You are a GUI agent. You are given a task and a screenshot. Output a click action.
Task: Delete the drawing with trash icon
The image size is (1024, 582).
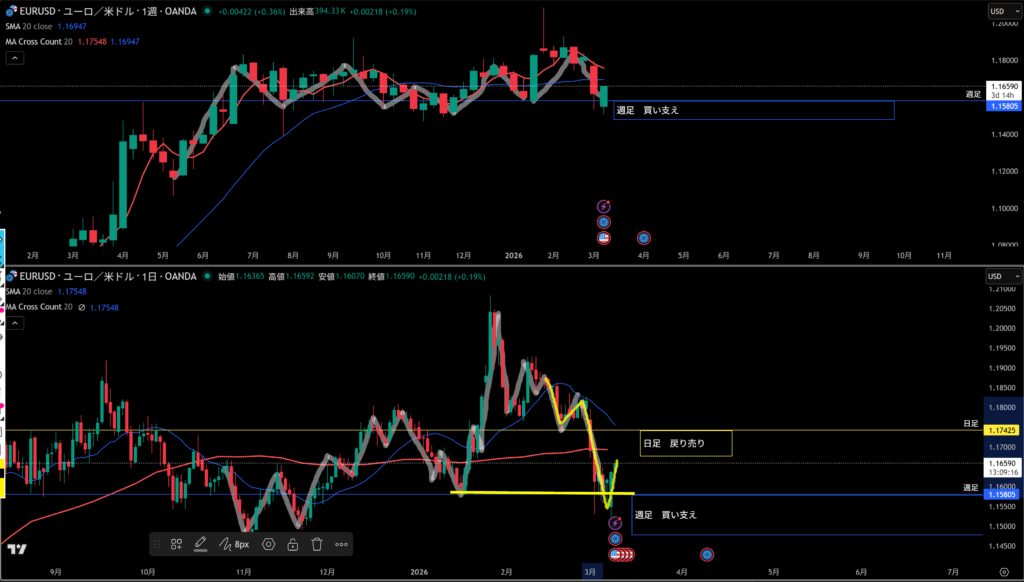point(317,544)
